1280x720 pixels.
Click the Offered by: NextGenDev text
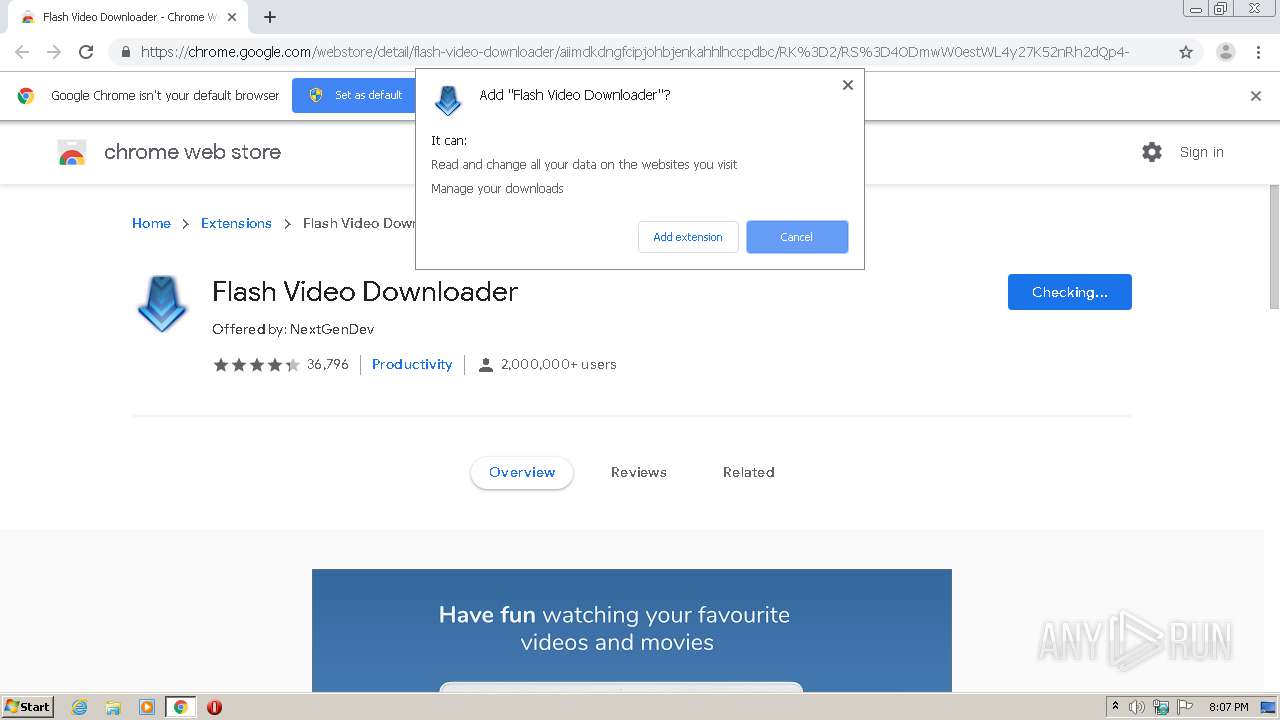pos(293,329)
